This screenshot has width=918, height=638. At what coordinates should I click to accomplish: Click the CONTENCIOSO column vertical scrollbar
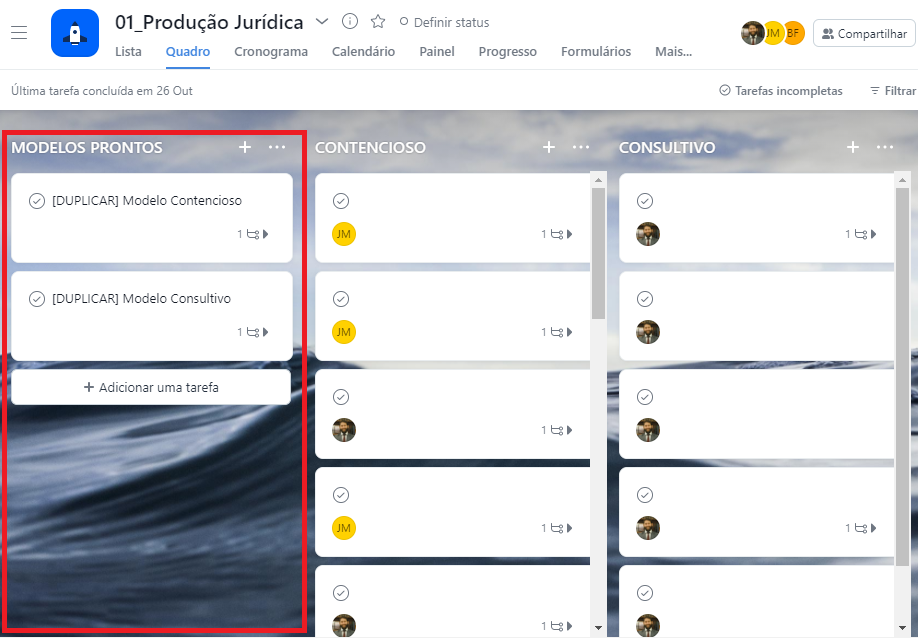point(599,250)
